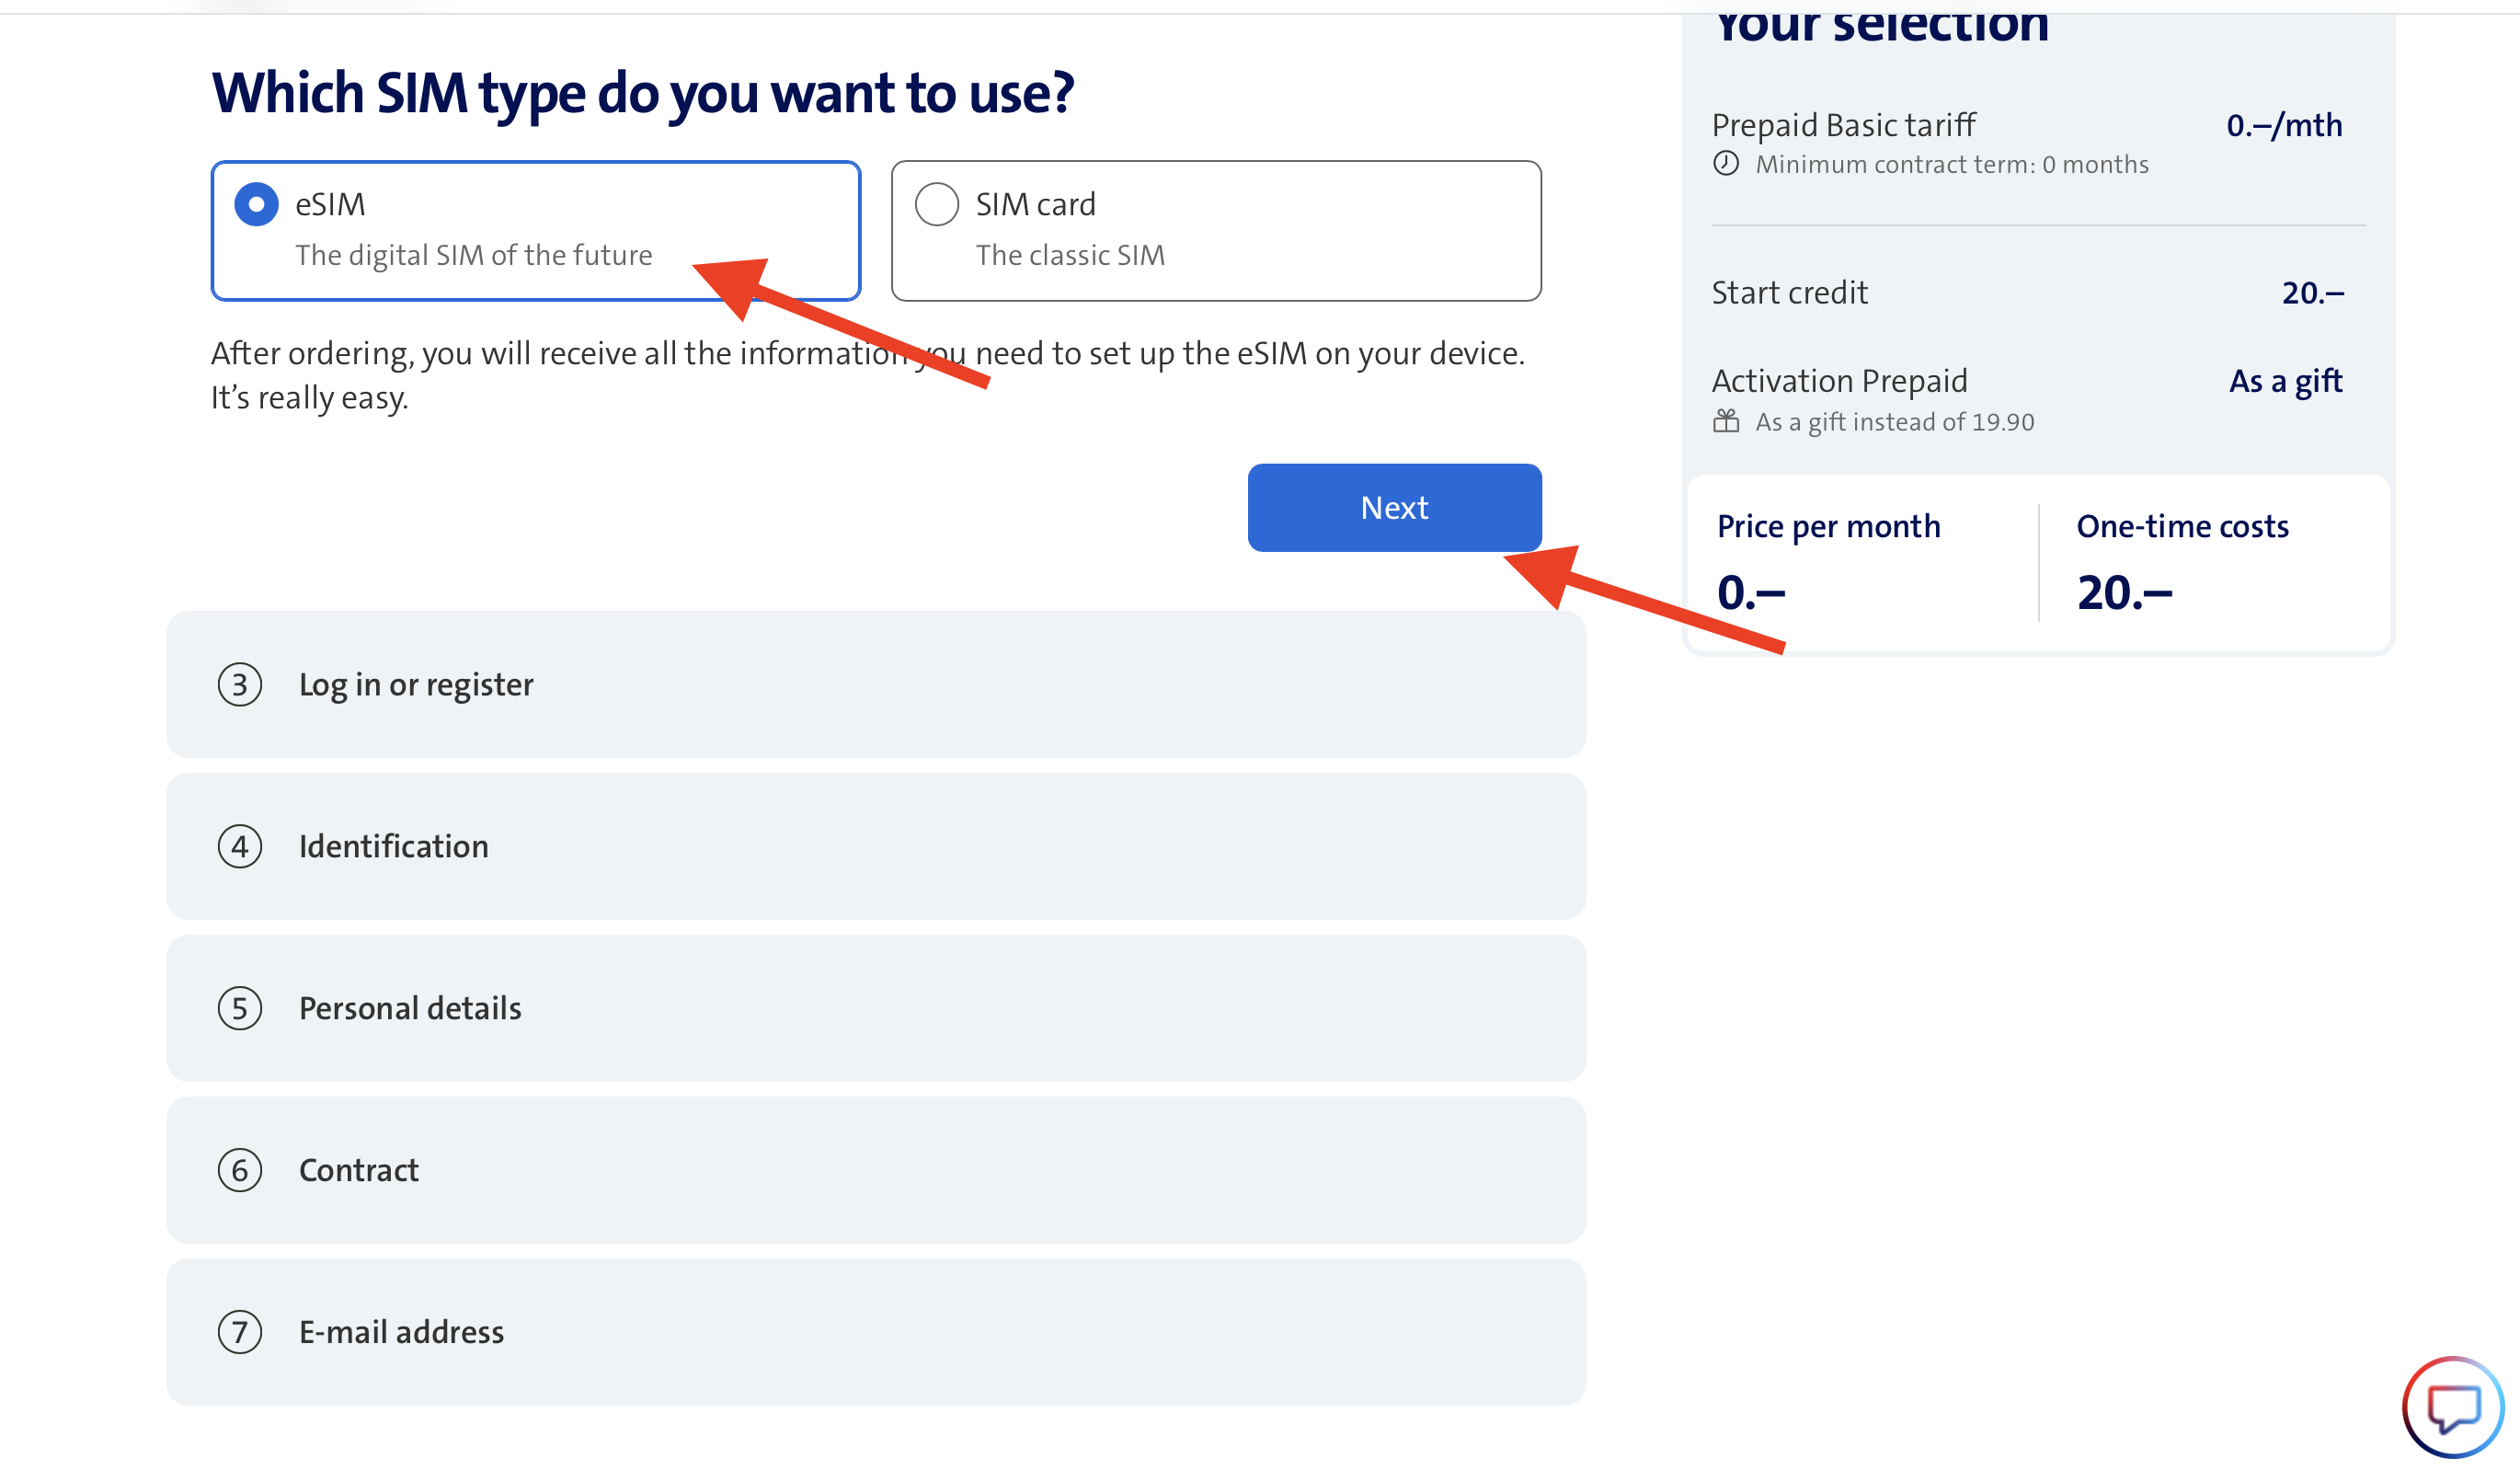The width and height of the screenshot is (2520, 1470).
Task: Click the One-time costs total
Action: 2124,593
